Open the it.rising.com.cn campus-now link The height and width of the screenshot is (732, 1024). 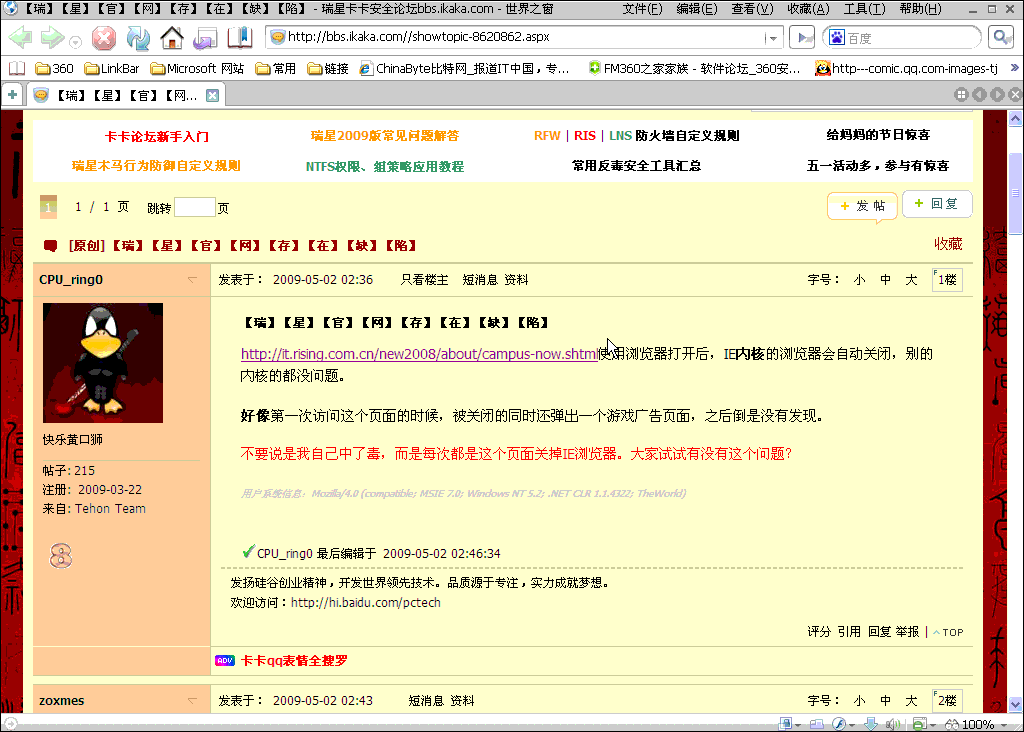[x=419, y=354]
